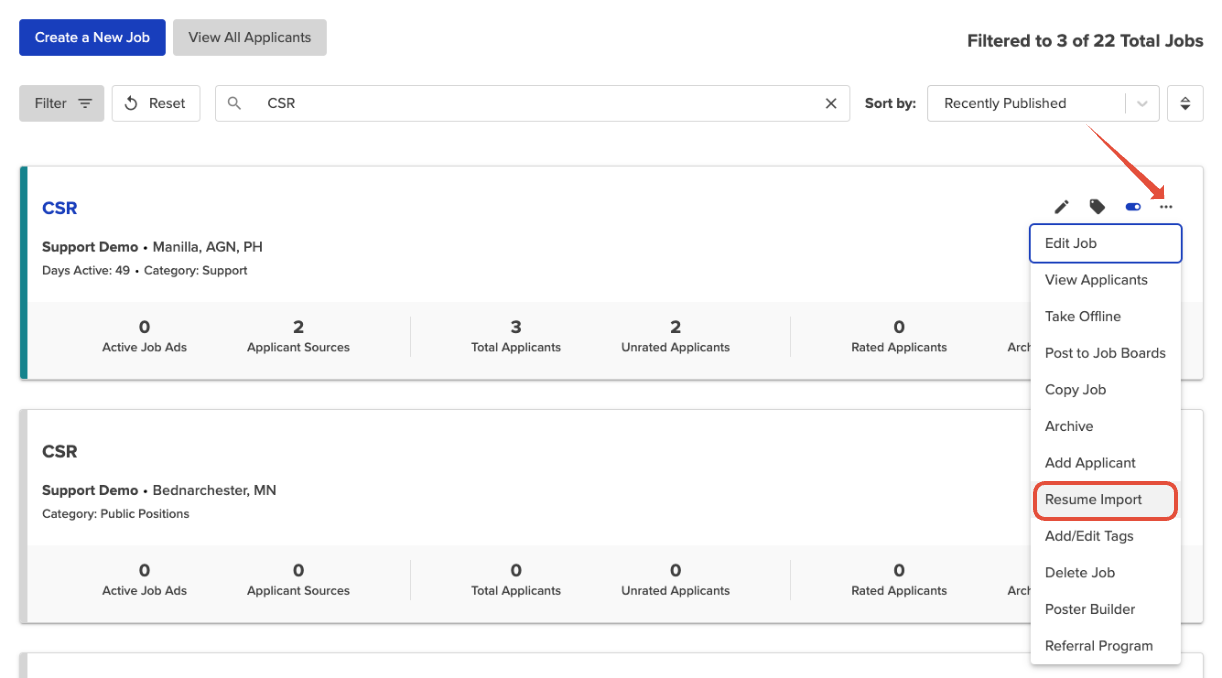Select Edit Job from the menu
The width and height of the screenshot is (1222, 678).
pyautogui.click(x=1106, y=243)
